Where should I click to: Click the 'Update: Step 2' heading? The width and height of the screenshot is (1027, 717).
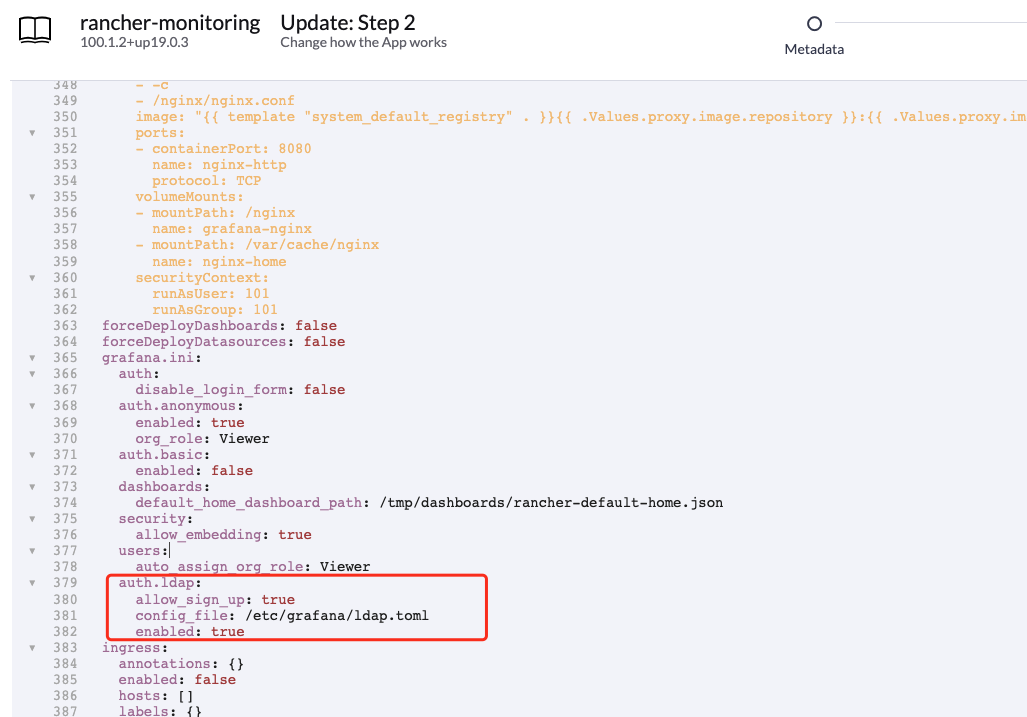[348, 23]
